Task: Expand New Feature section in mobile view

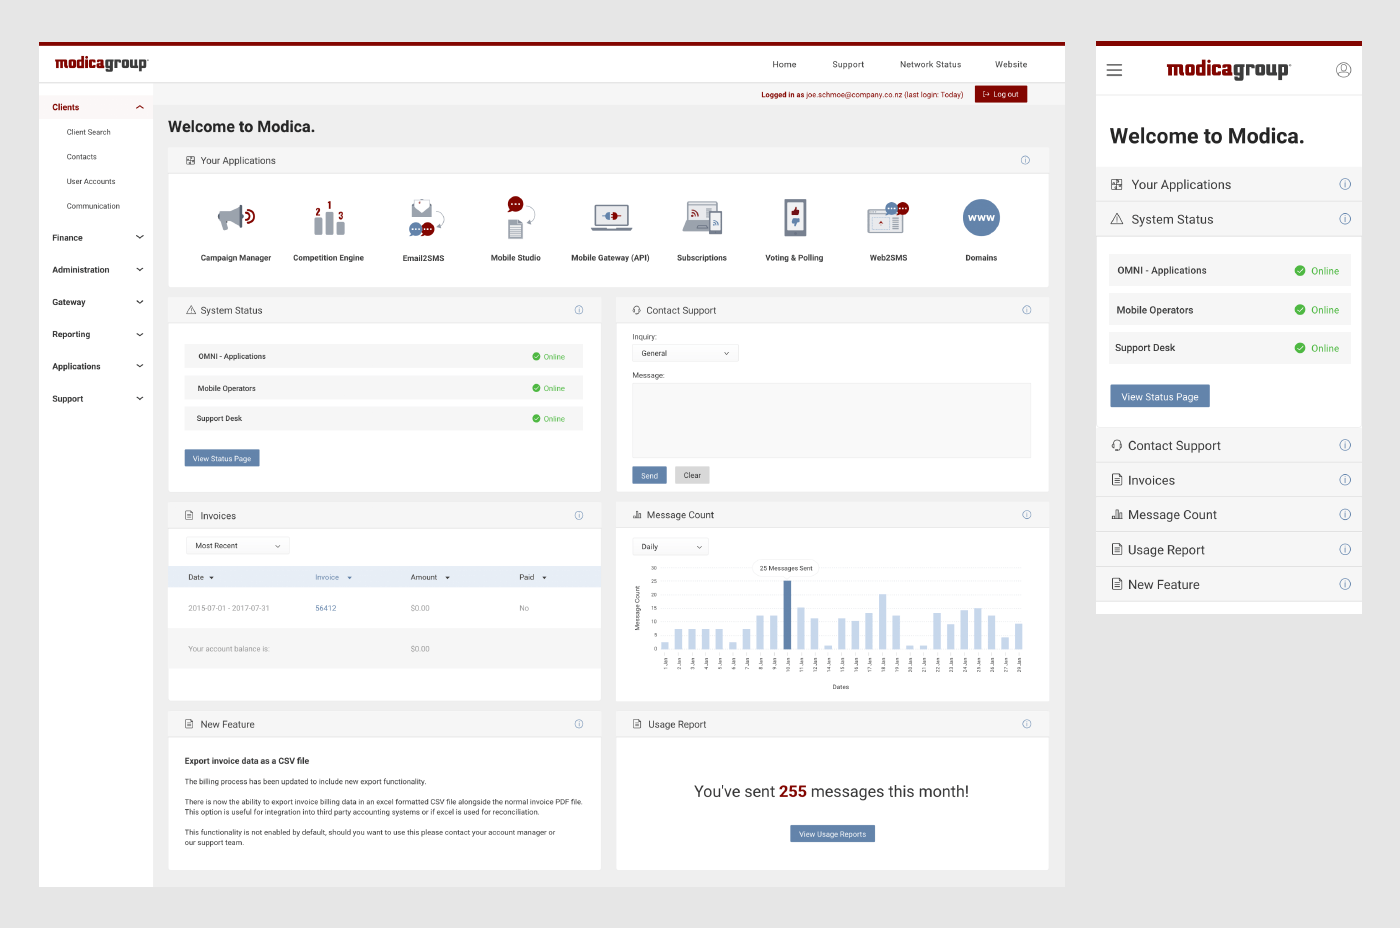Action: 1229,584
